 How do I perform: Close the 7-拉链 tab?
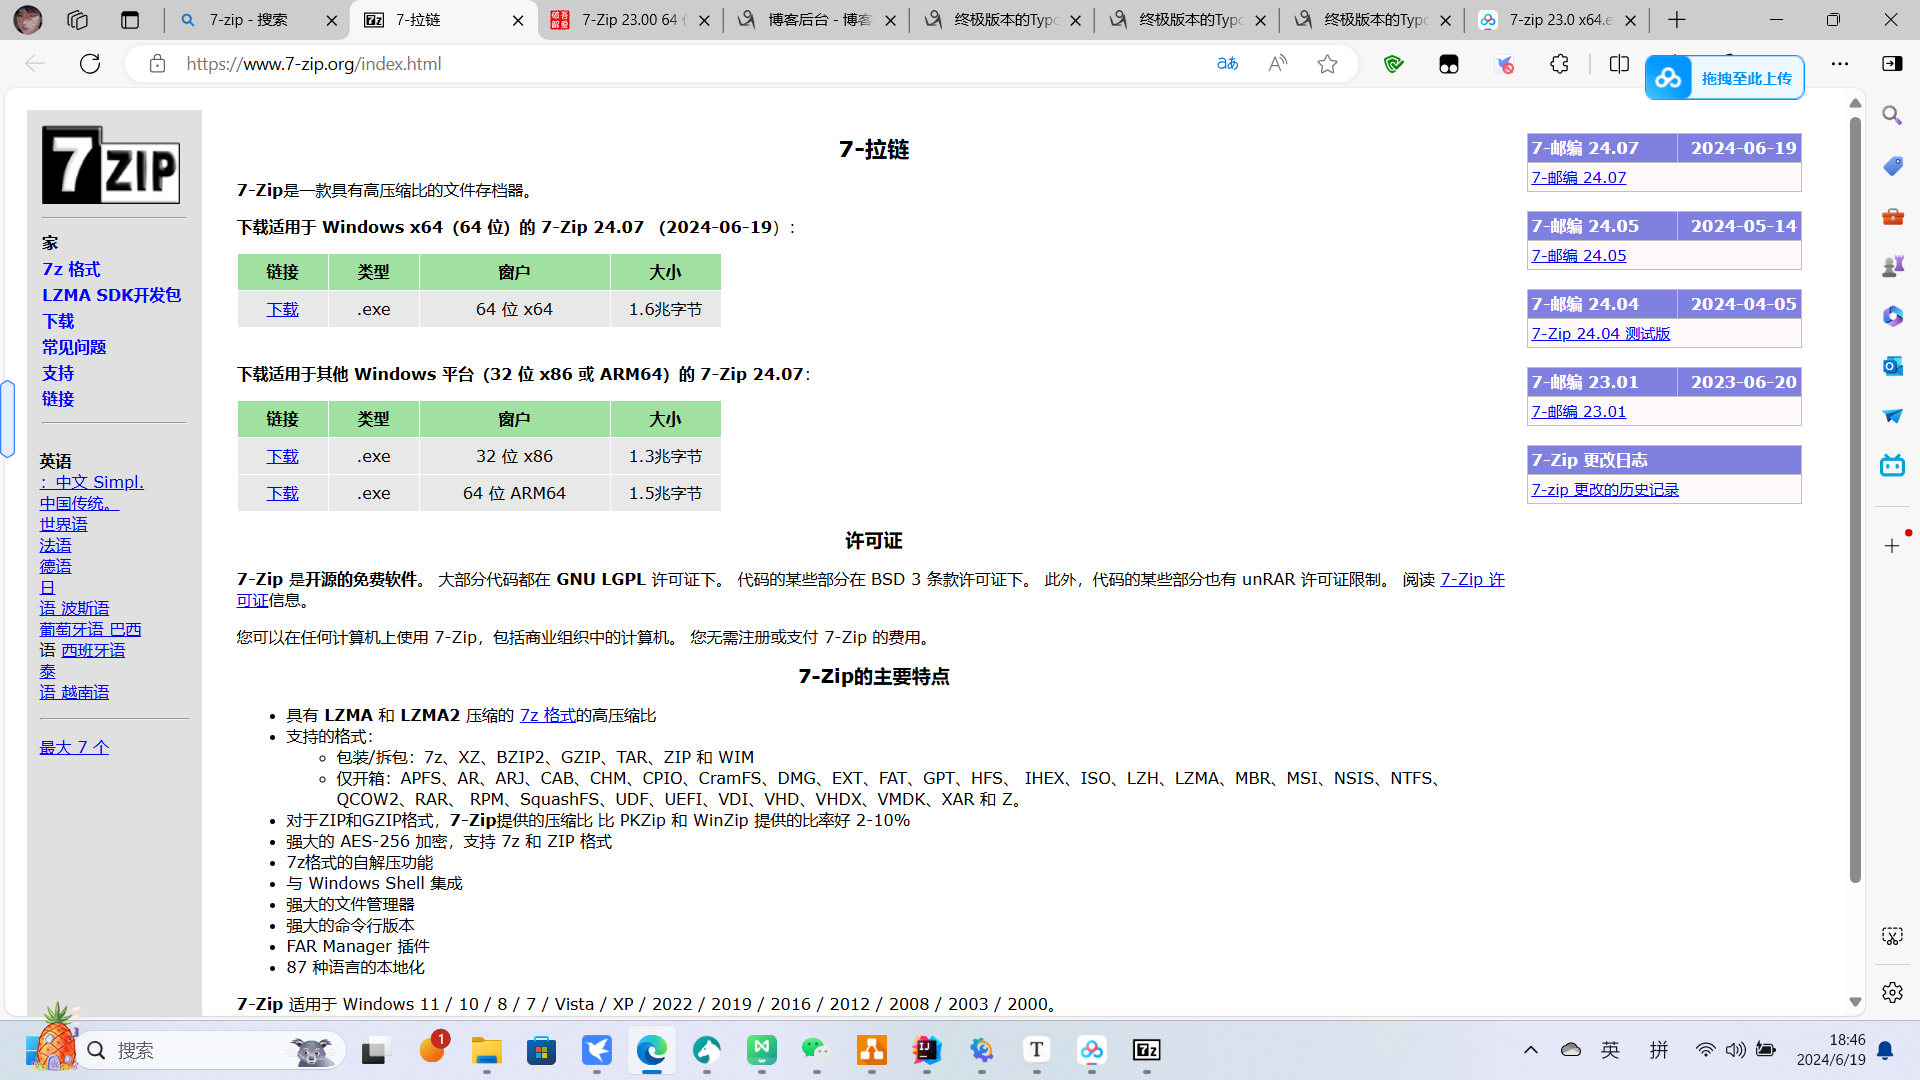point(518,20)
